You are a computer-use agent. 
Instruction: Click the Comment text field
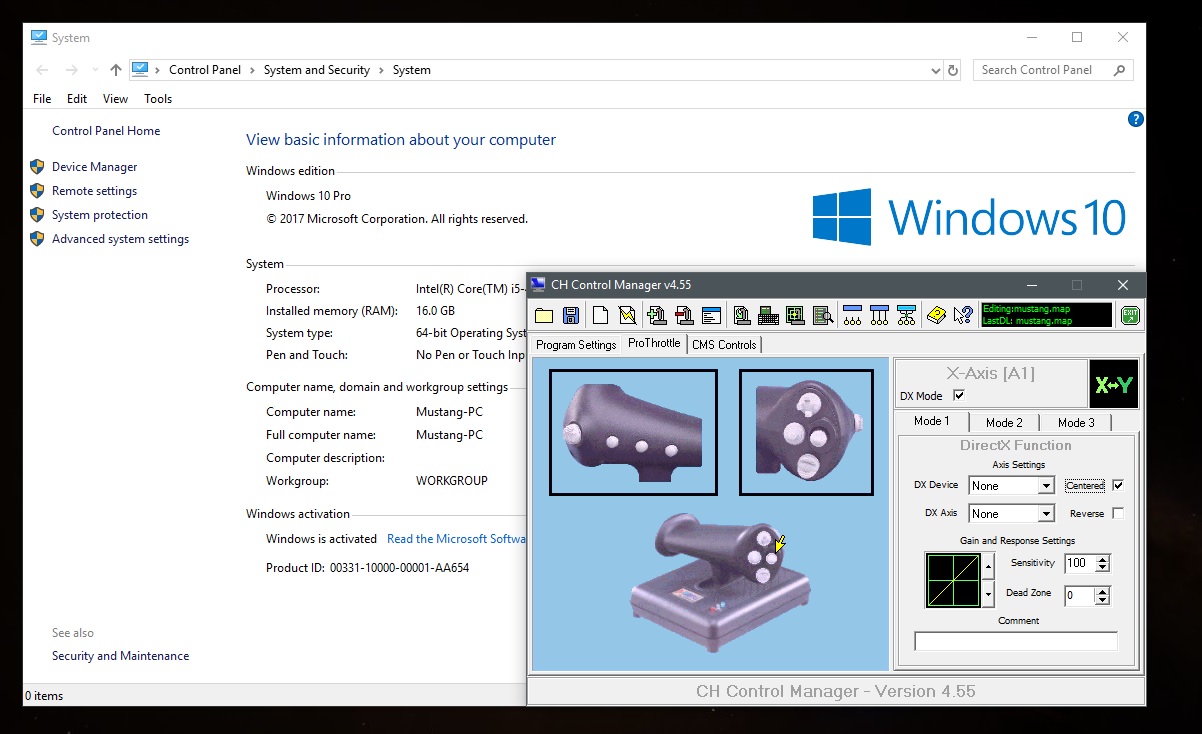1016,641
